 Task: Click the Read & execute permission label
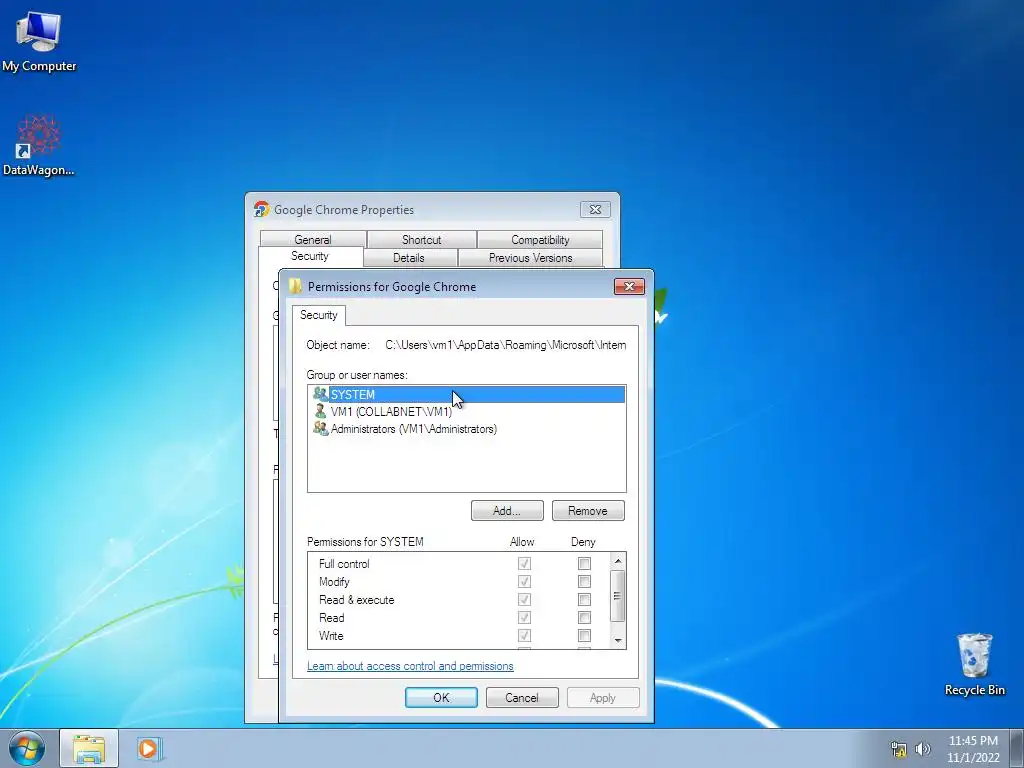click(x=357, y=600)
